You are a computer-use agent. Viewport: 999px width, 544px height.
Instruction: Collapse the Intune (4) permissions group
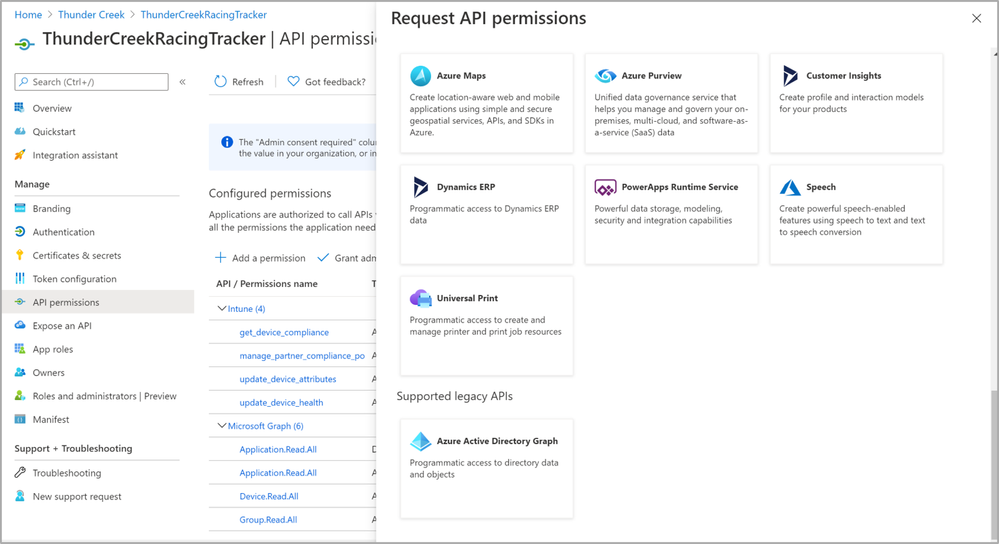pos(222,308)
